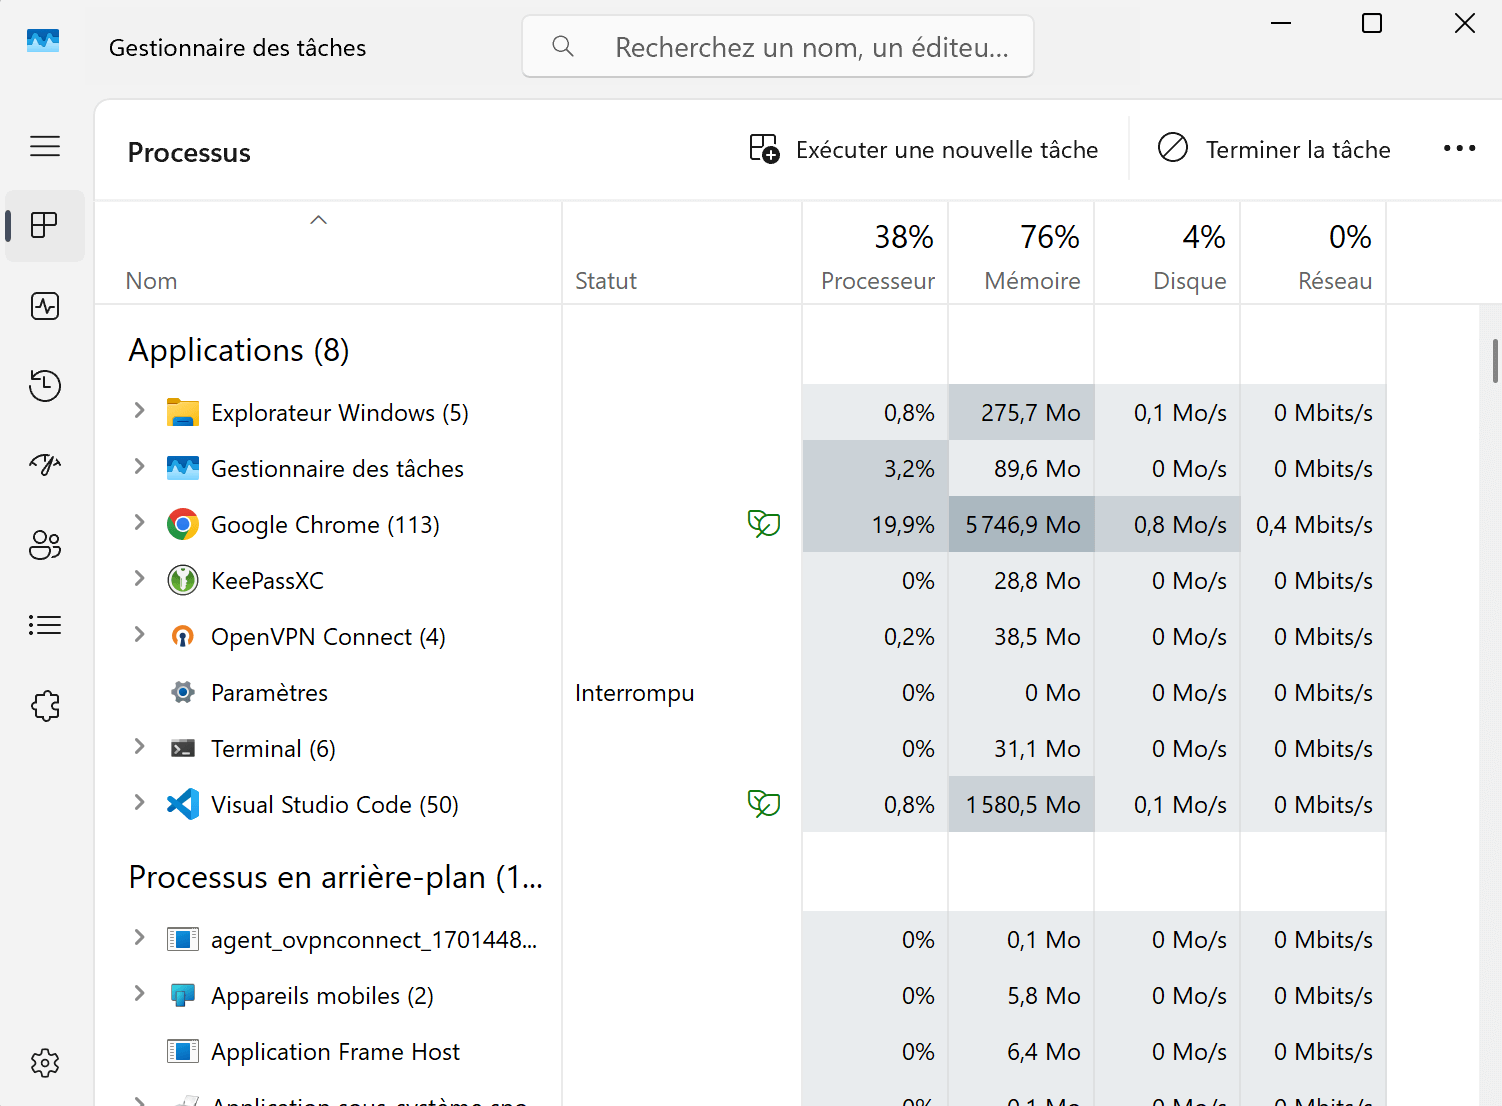Click the Task Manager app logo in the title bar

[43, 41]
